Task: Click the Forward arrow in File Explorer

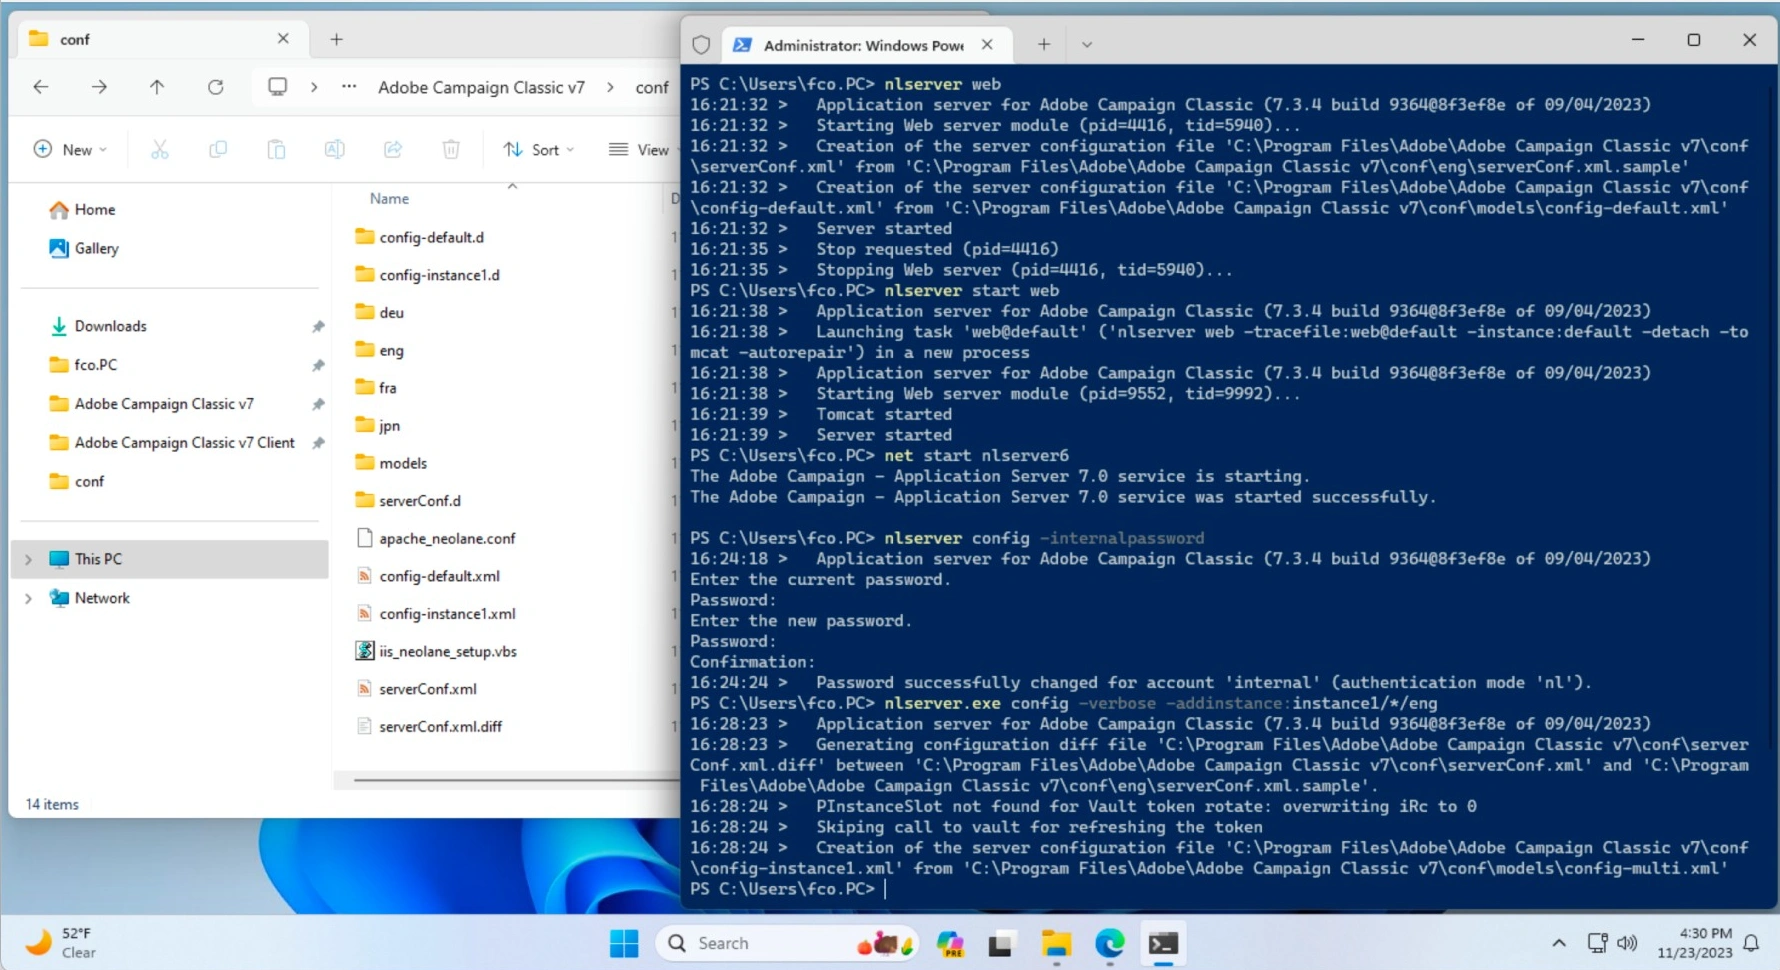Action: pos(99,87)
